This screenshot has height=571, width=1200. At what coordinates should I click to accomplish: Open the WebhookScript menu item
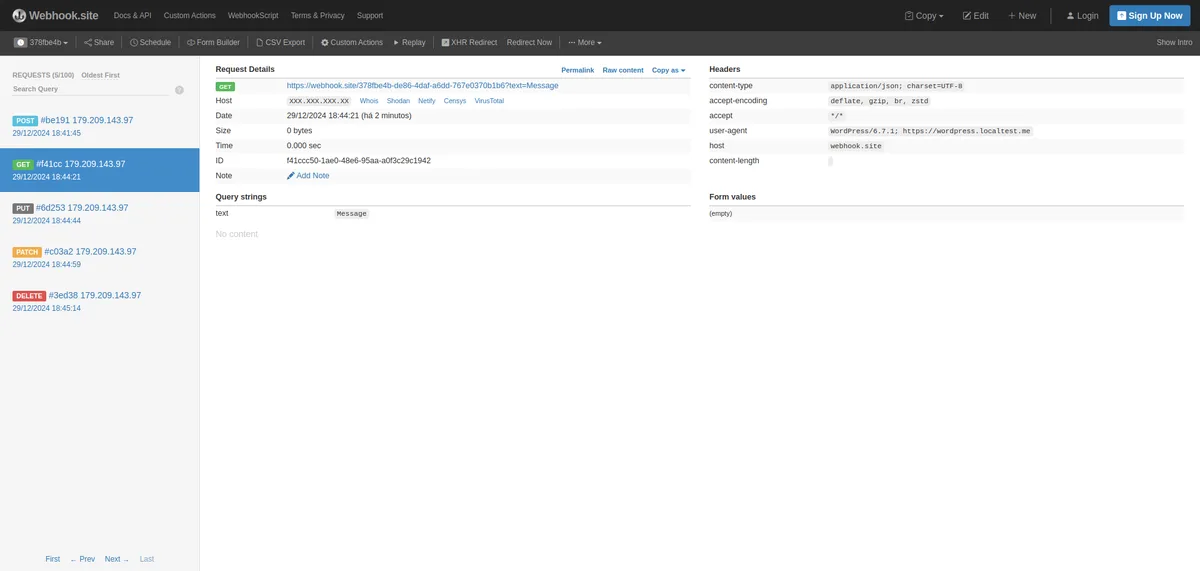(253, 16)
